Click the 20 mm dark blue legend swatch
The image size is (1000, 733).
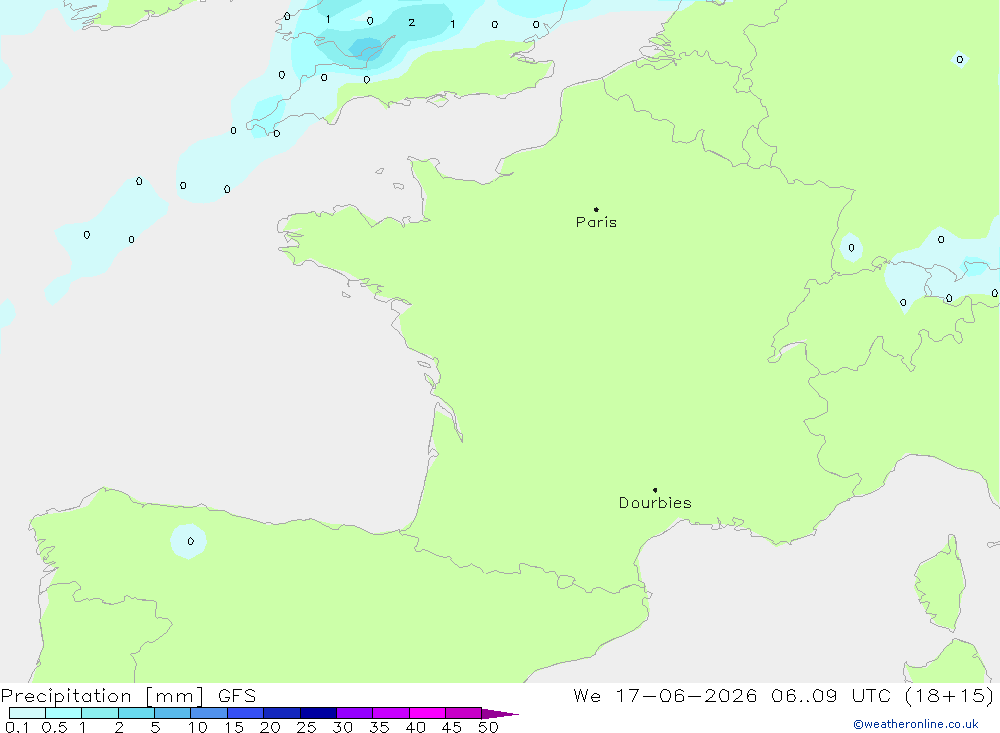coord(281,713)
